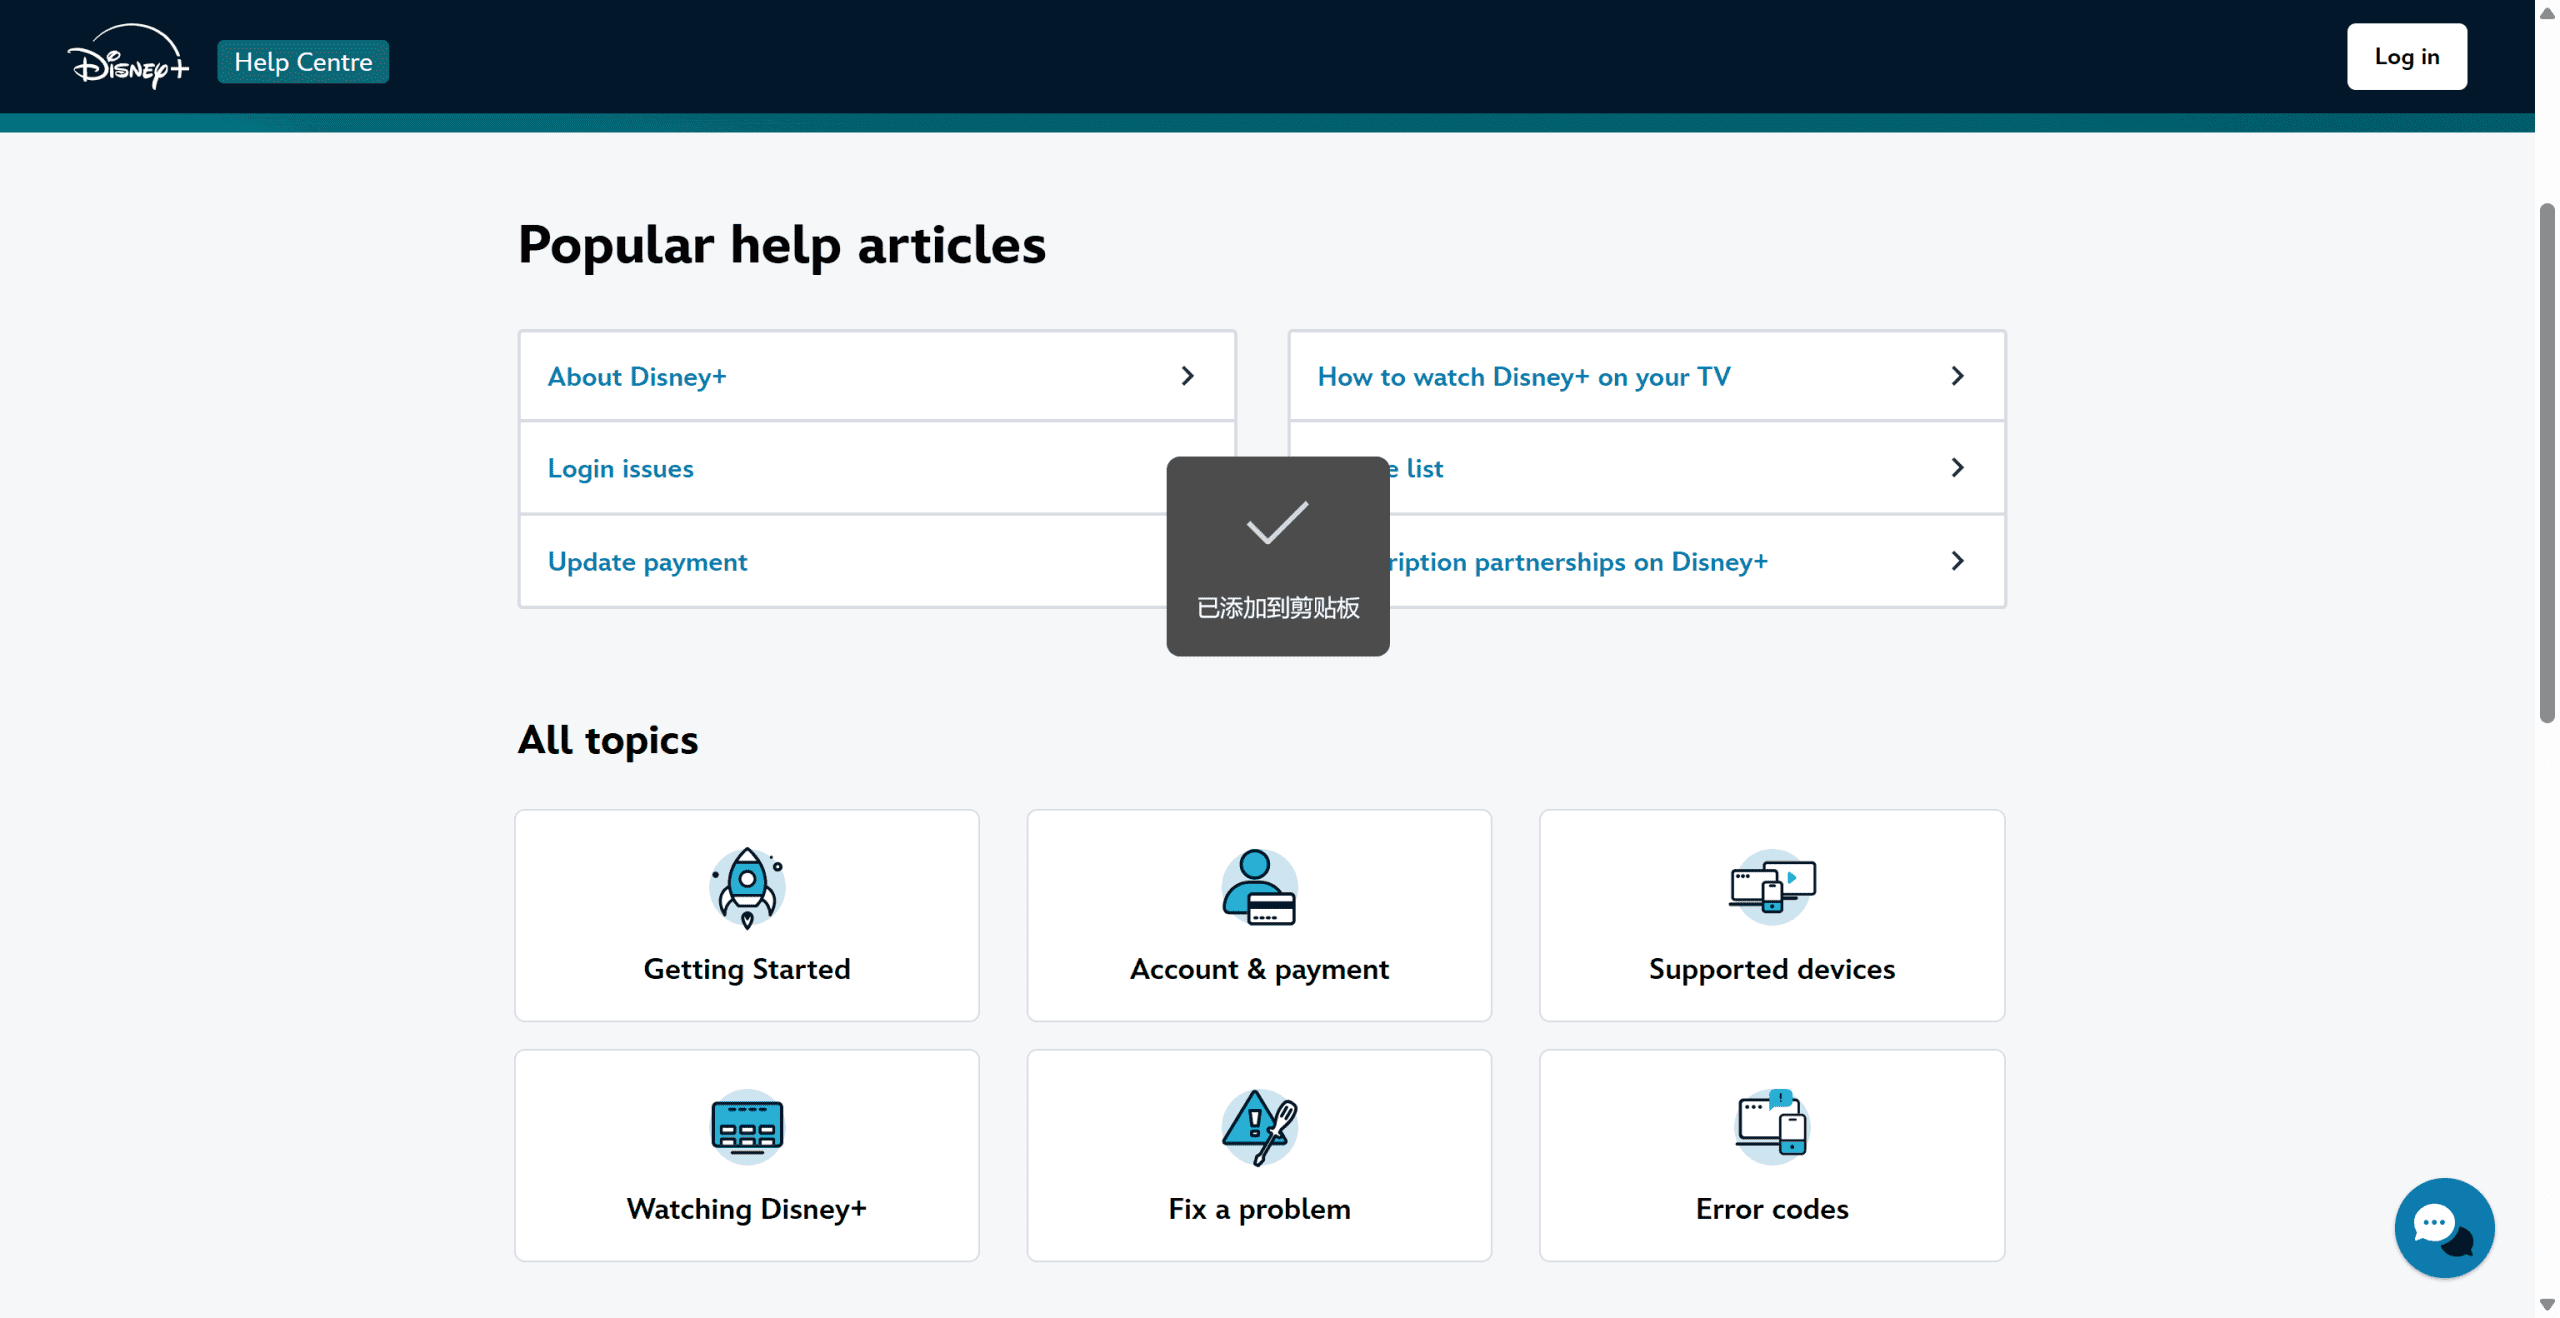Screen dimensions: 2560x1318
Task: Open How to watch Disney+ on your TV
Action: (1523, 377)
